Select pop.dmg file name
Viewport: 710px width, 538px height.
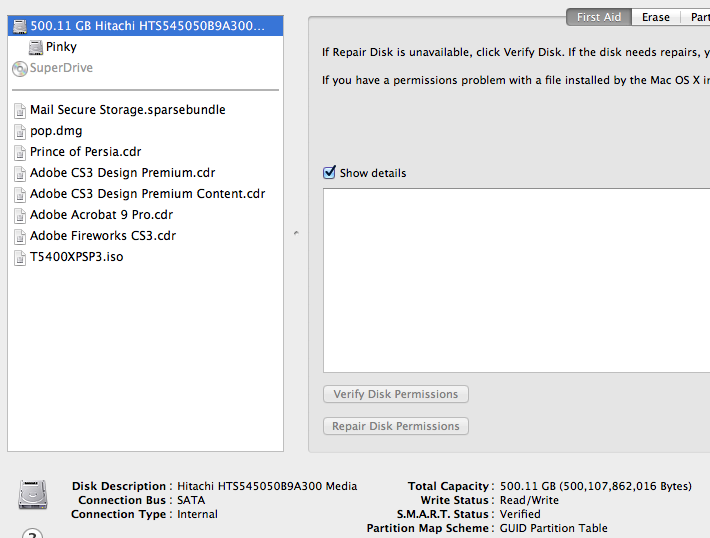click(x=56, y=131)
